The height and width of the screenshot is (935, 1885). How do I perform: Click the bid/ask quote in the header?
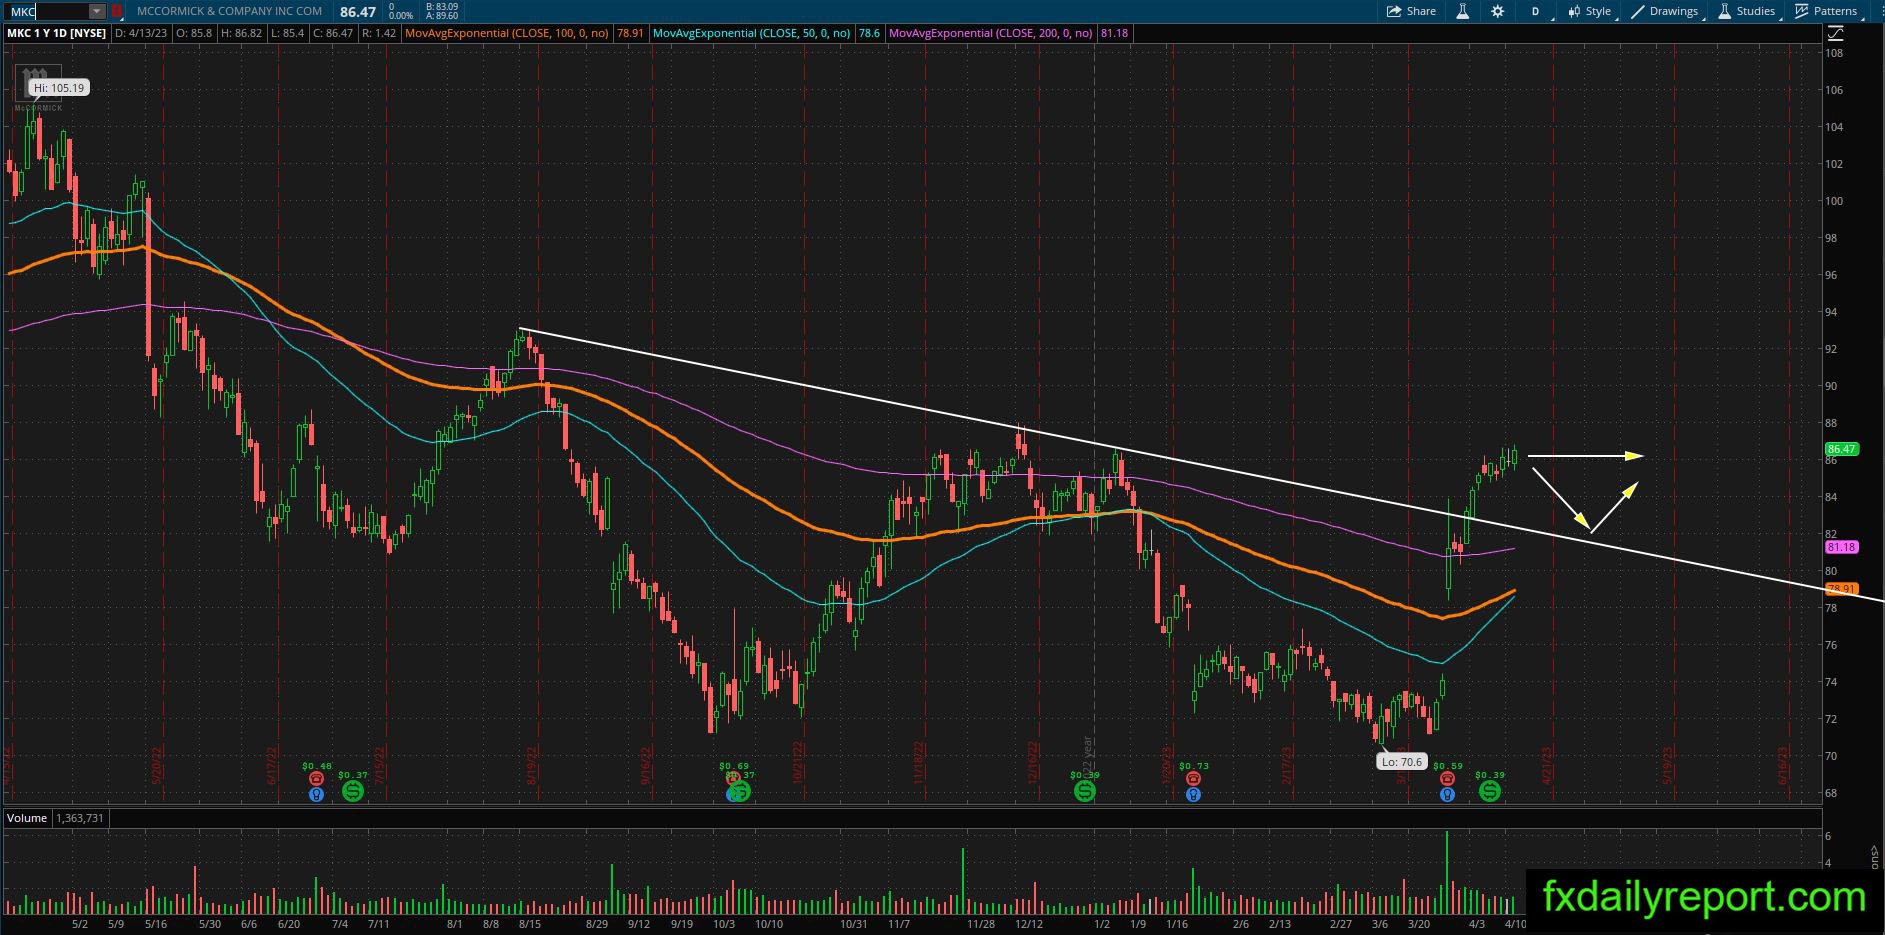click(441, 11)
